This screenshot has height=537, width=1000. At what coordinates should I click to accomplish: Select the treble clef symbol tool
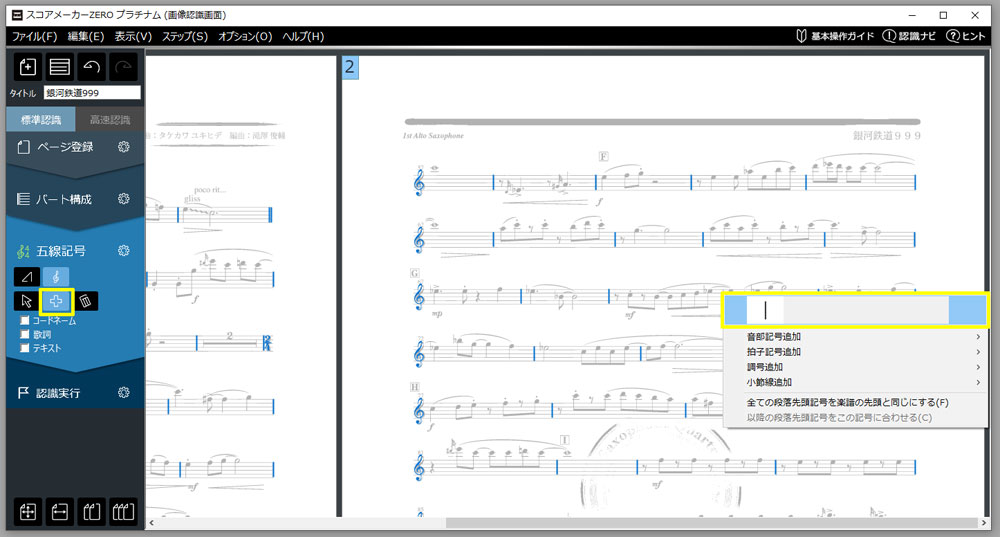(x=56, y=277)
